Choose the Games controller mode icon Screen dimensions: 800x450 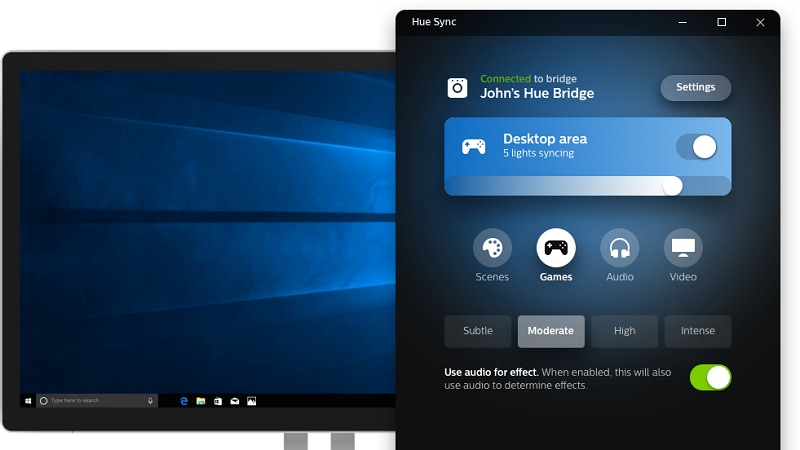coord(556,248)
